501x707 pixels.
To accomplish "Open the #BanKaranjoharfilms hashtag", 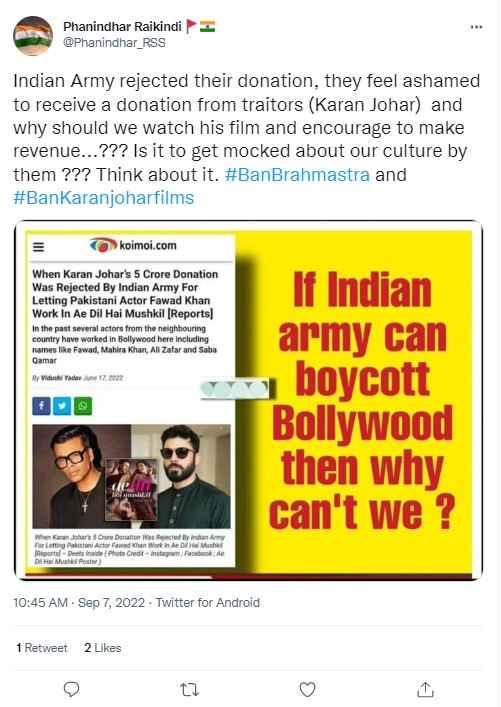I will [x=104, y=197].
